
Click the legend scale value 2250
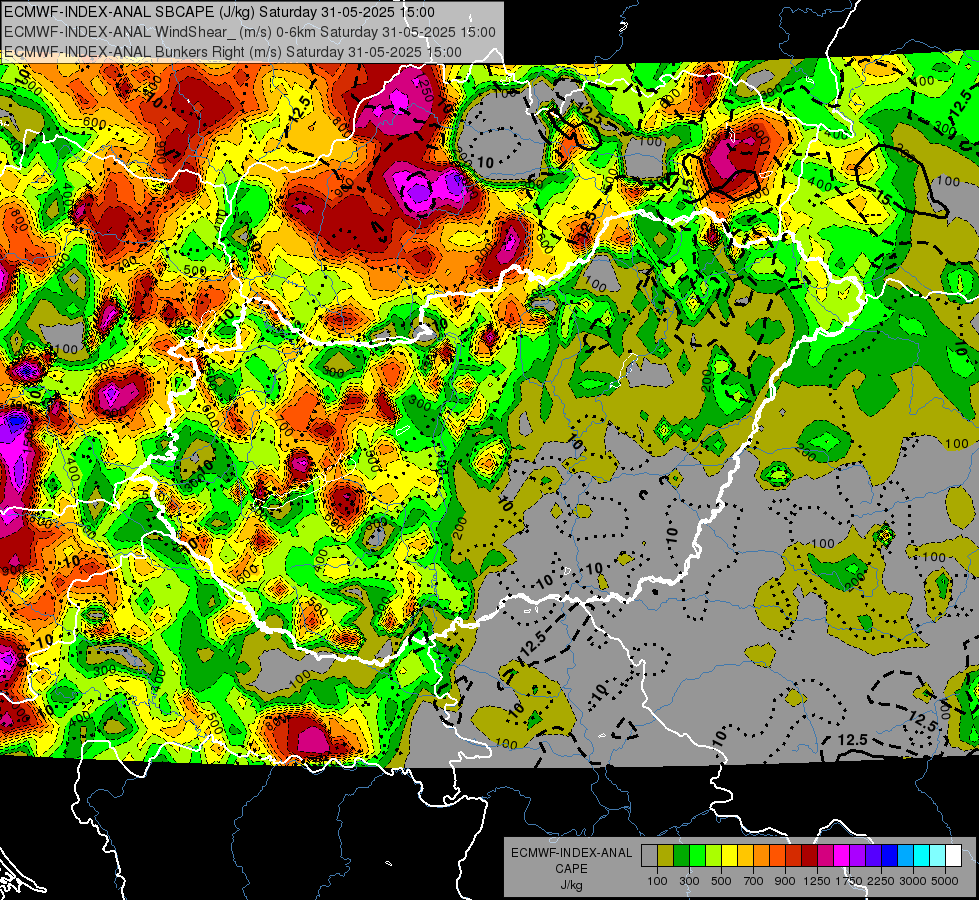coord(882,881)
